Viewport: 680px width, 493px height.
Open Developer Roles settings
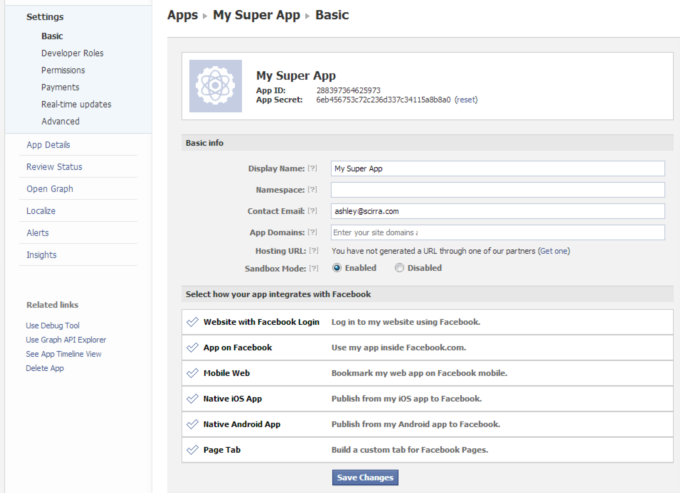coord(72,53)
